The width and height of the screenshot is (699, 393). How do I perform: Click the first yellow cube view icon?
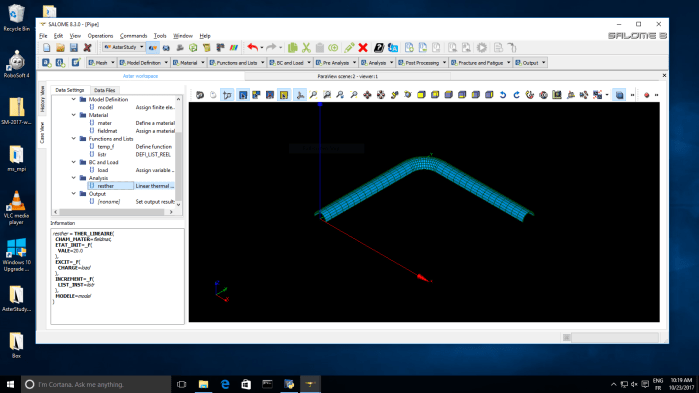point(421,95)
